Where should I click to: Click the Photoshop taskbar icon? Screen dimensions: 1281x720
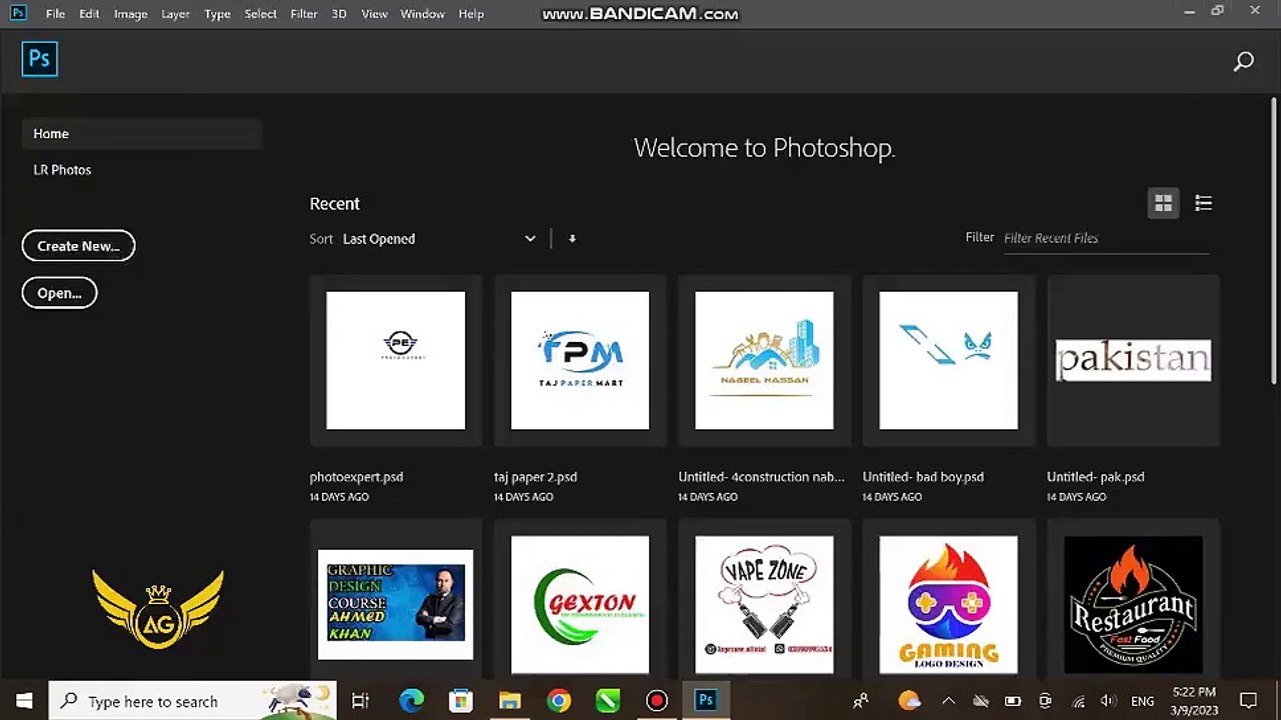[x=706, y=701]
